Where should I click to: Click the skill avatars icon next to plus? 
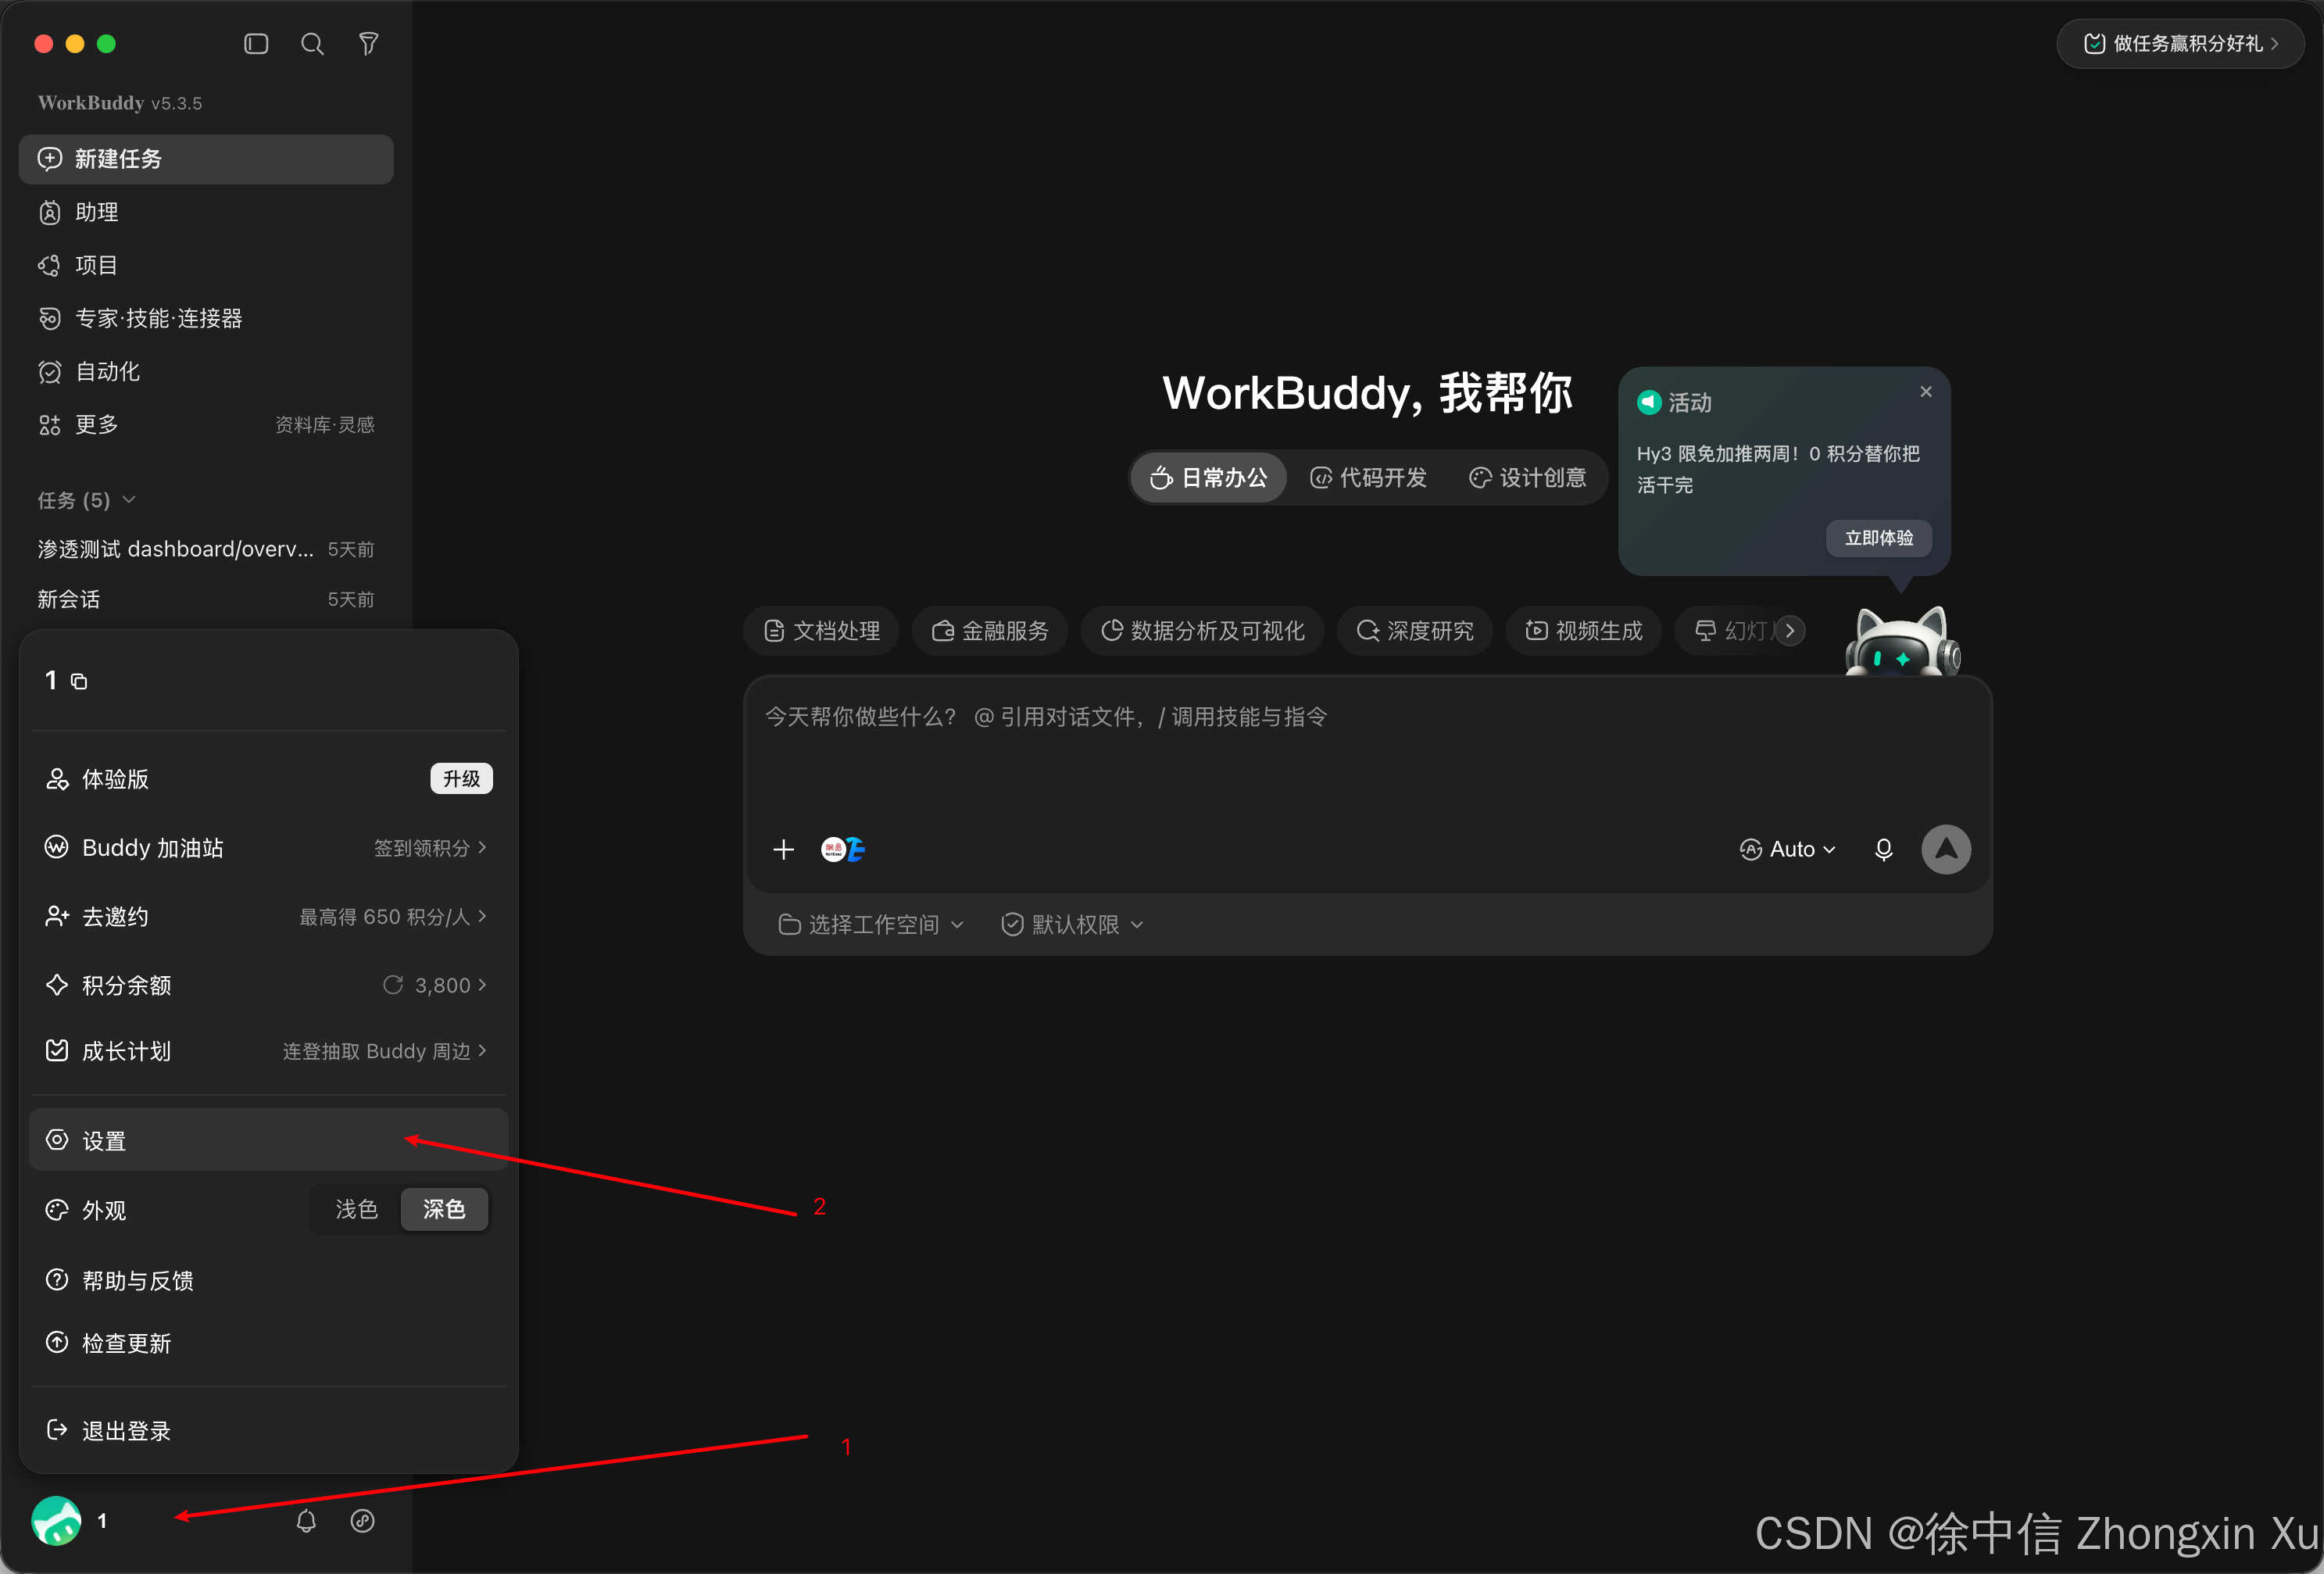tap(842, 850)
